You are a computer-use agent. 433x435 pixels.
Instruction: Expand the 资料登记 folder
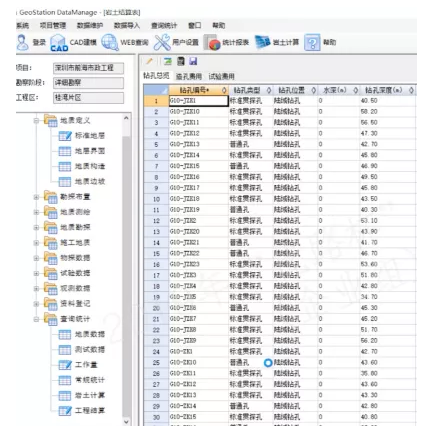(36, 304)
